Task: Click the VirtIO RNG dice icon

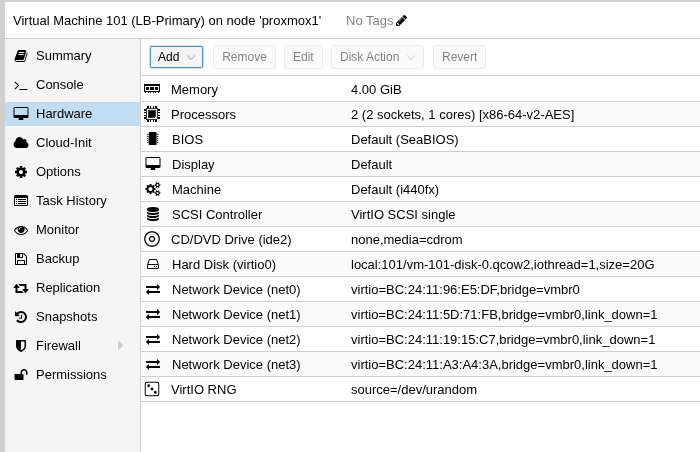Action: pyautogui.click(x=152, y=389)
